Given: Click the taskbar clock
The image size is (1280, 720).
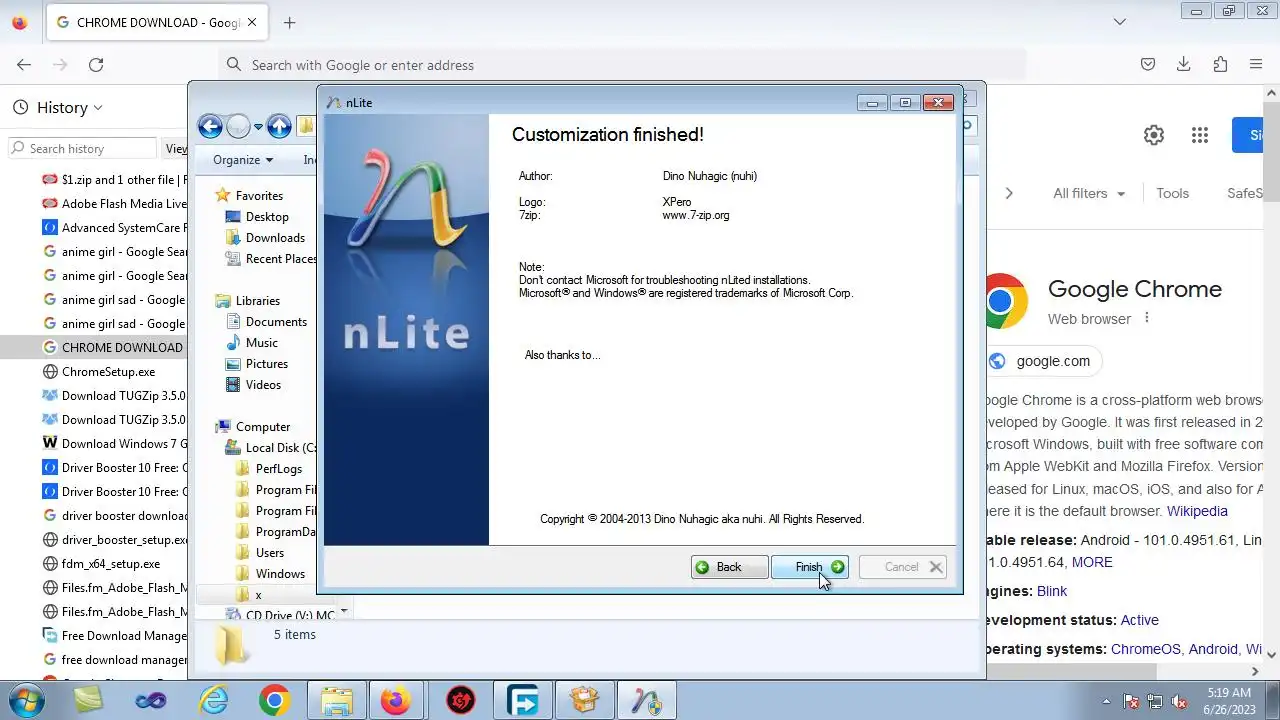Looking at the screenshot, I should 1229,700.
